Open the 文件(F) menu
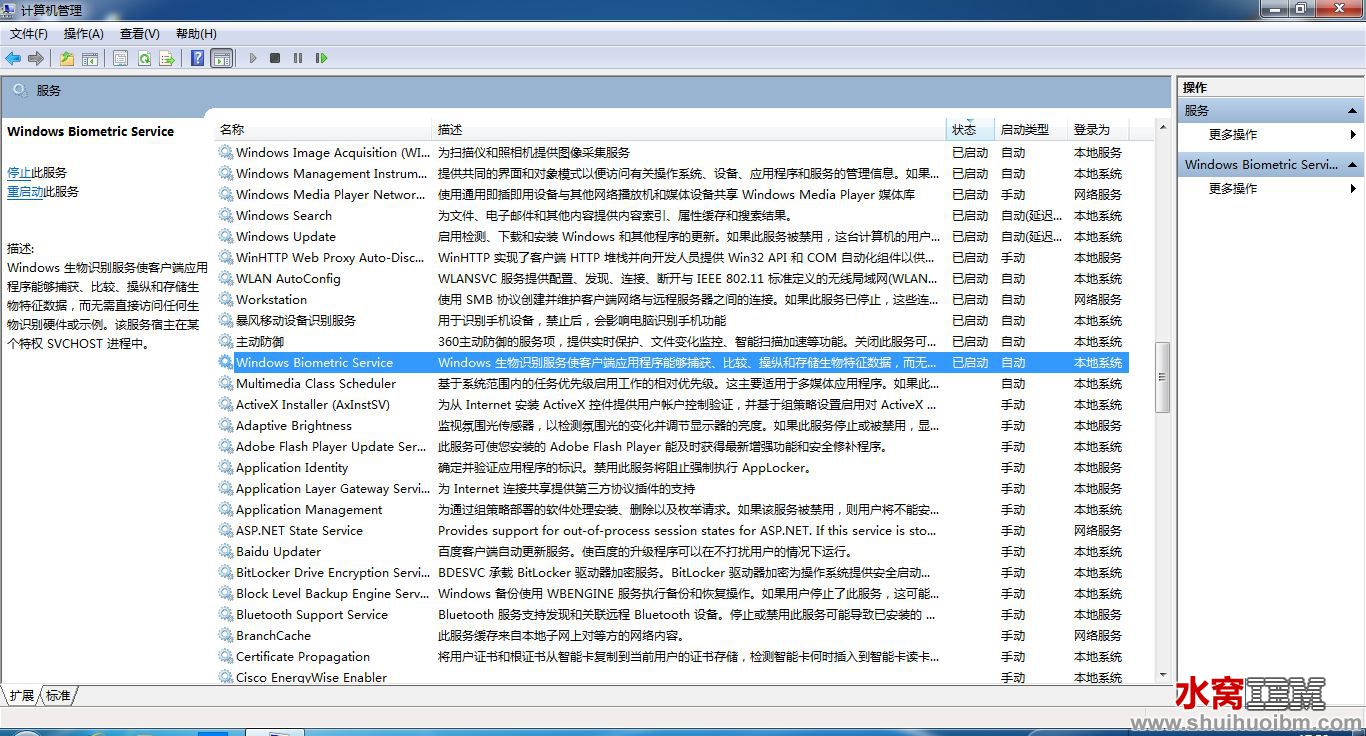 pos(29,34)
